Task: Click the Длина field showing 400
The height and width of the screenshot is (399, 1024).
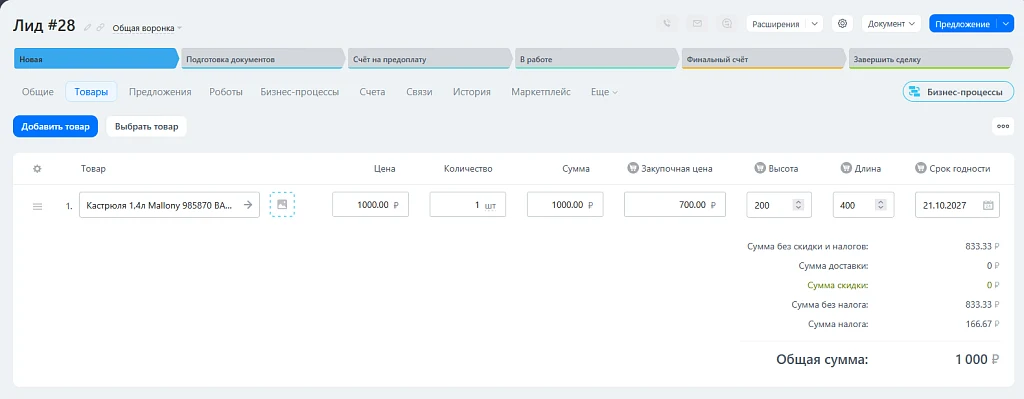Action: 863,204
